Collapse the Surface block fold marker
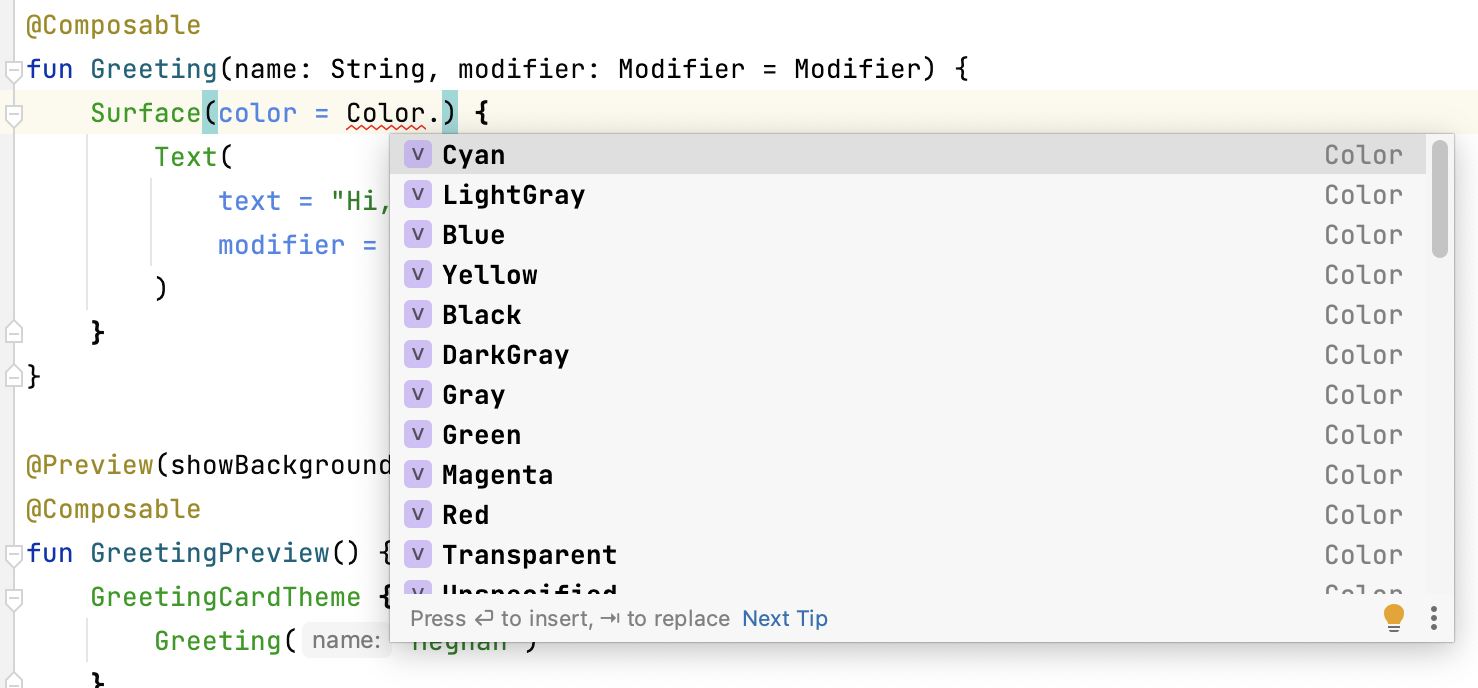This screenshot has height=688, width=1478. tap(13, 115)
